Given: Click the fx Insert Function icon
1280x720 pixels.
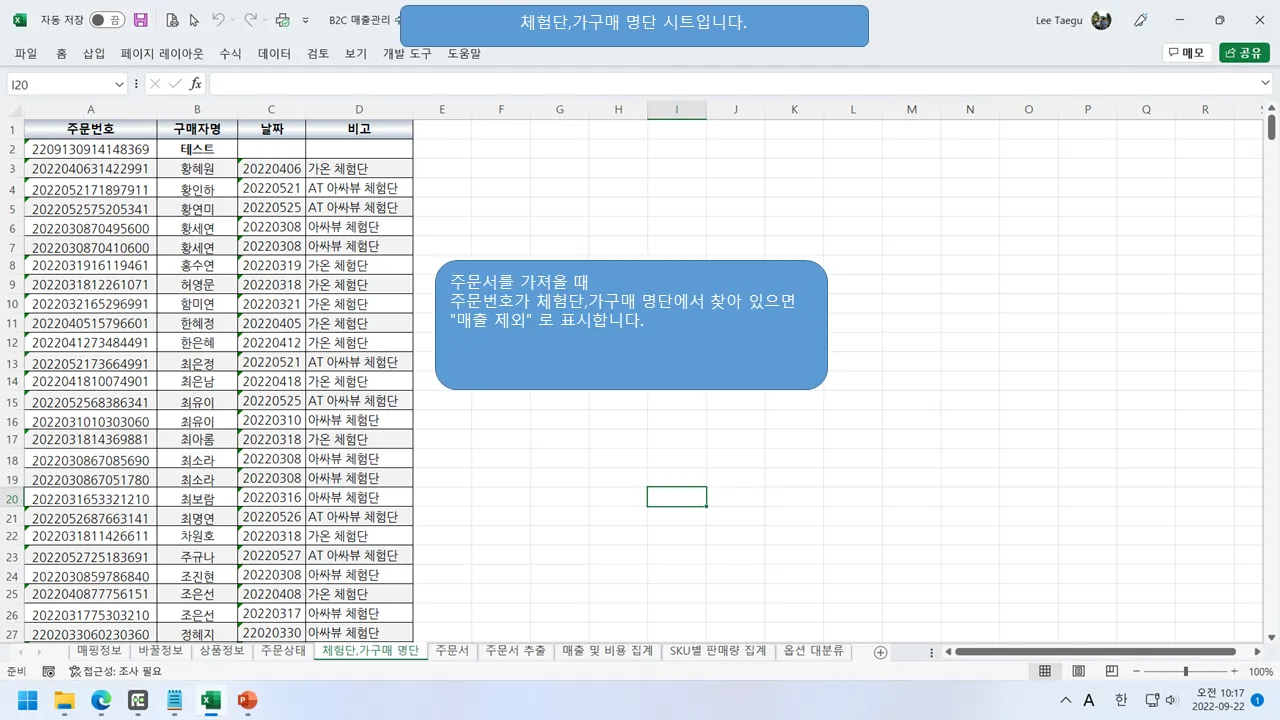Looking at the screenshot, I should pyautogui.click(x=196, y=84).
